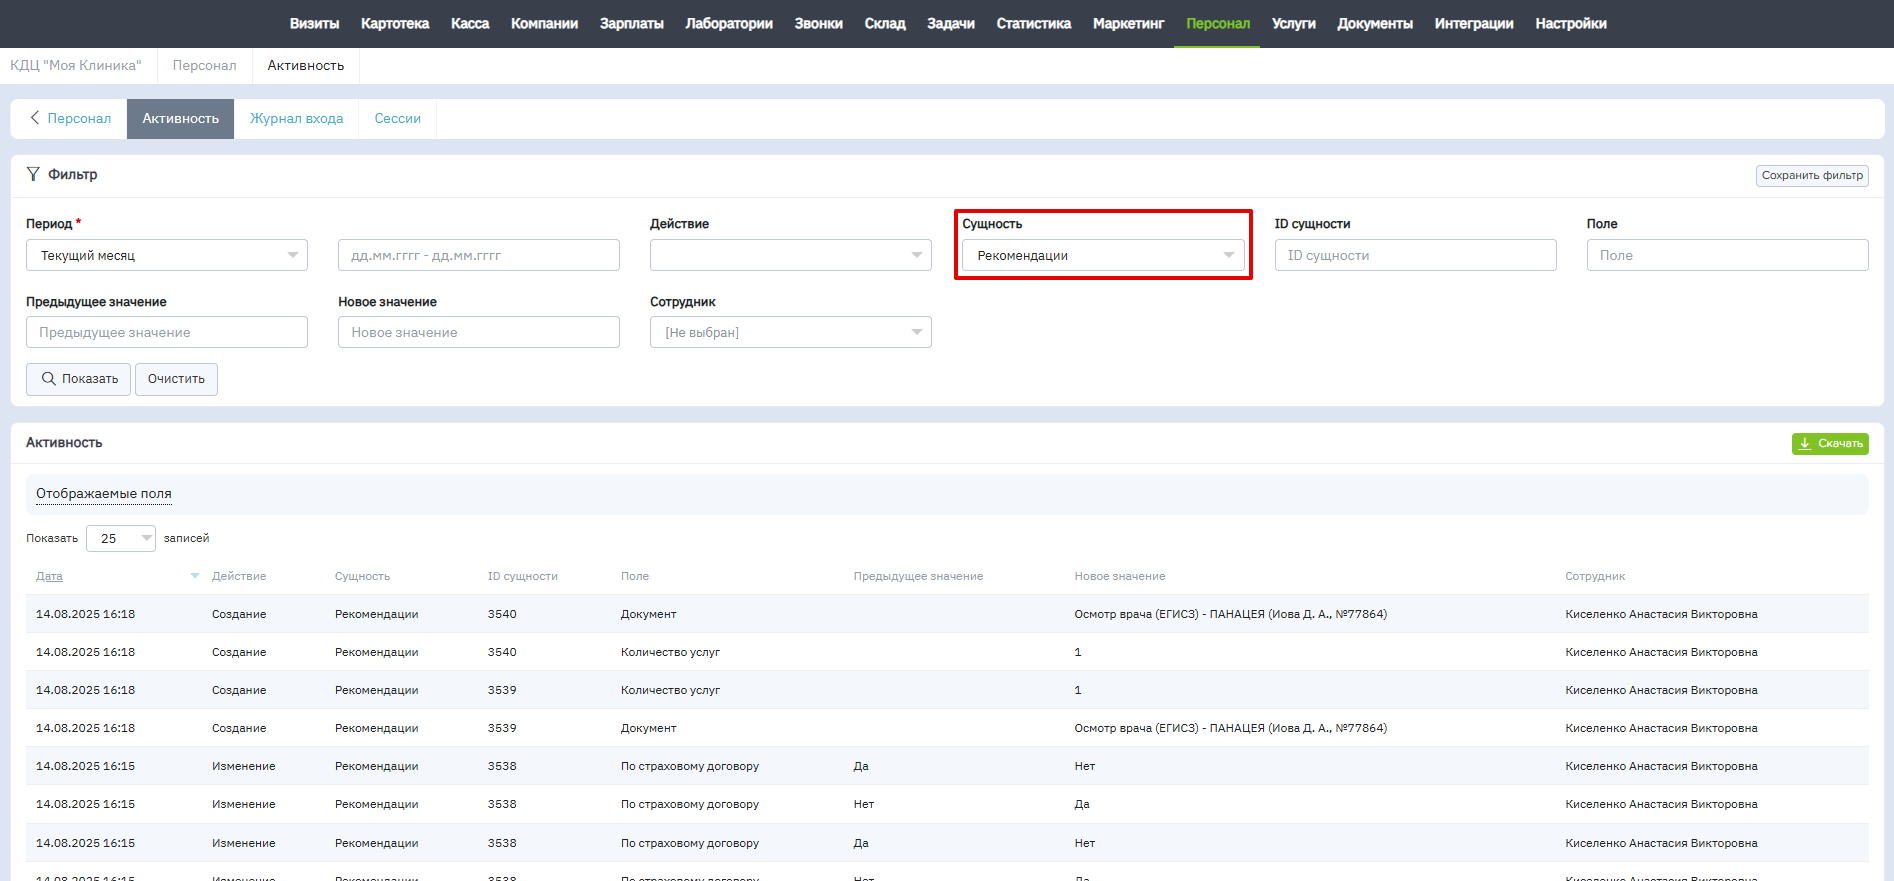Click Персонал breadcrumb link

[205, 65]
